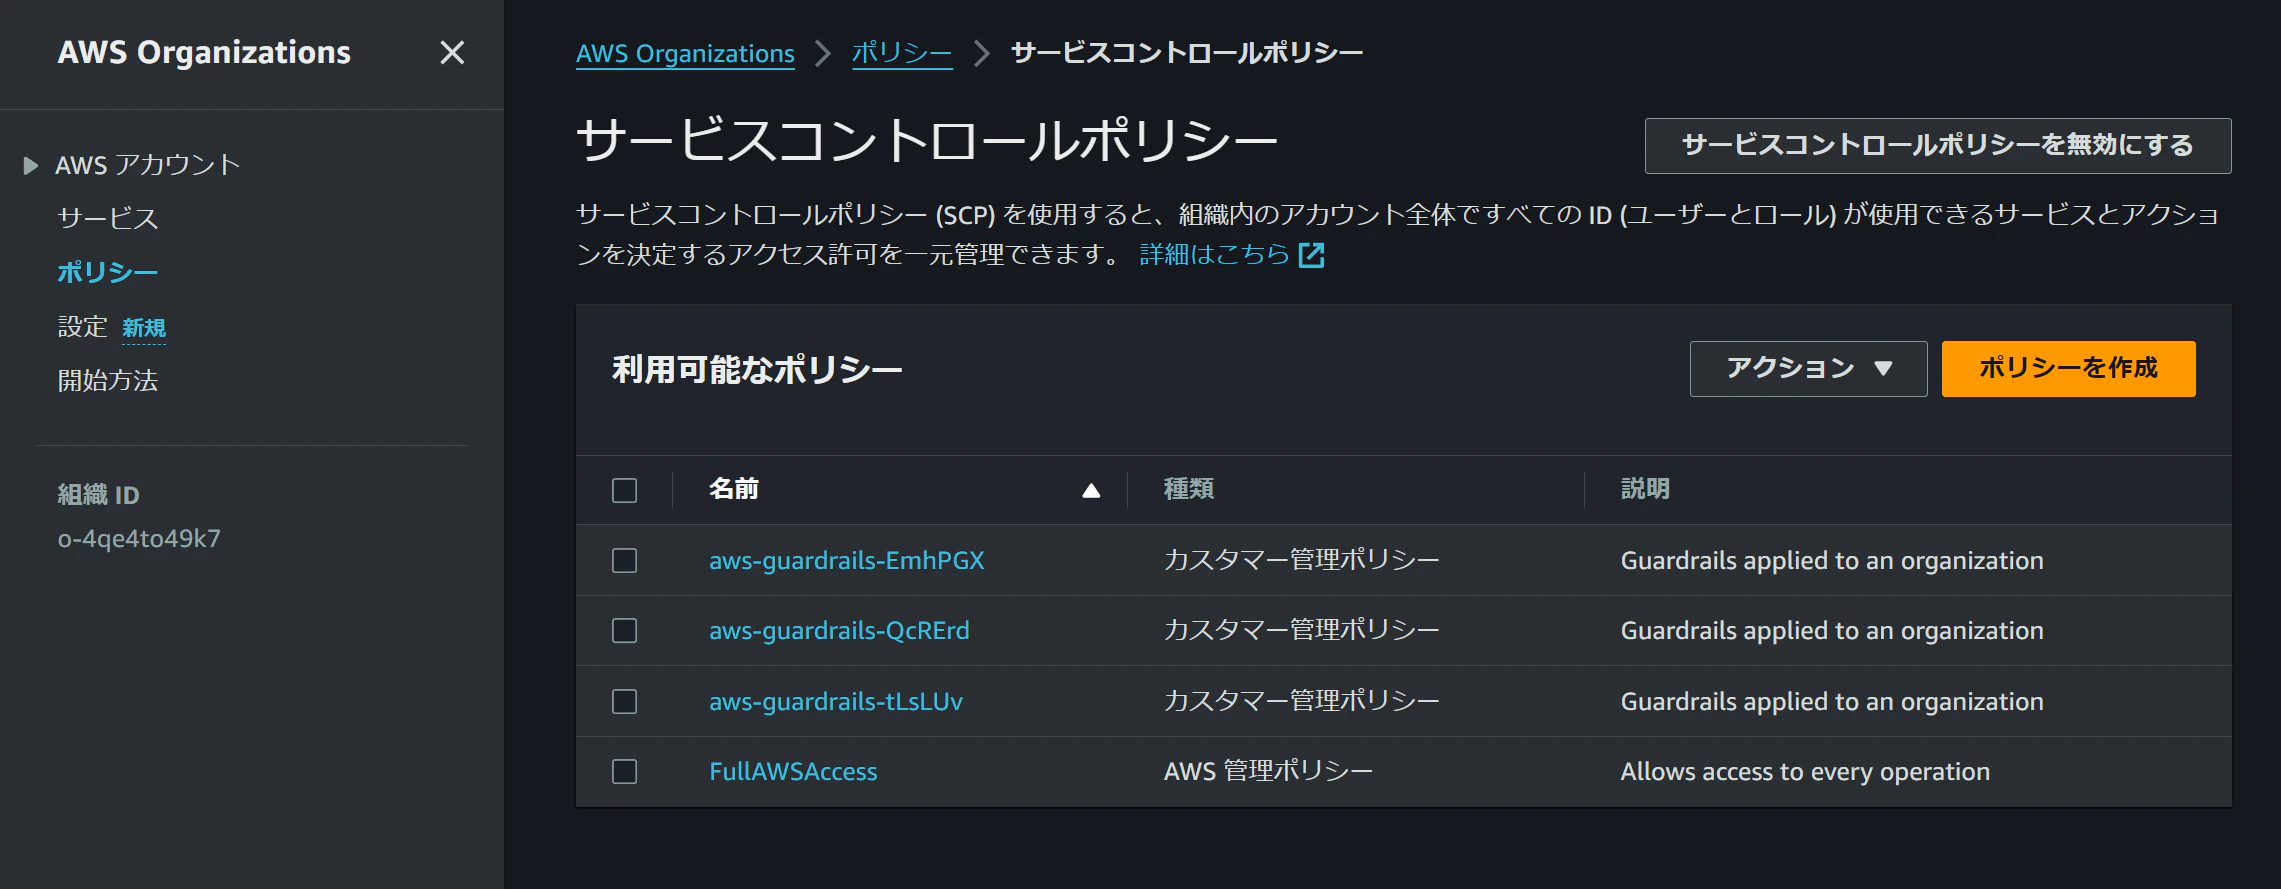This screenshot has height=889, width=2281.
Task: Click カスタマー管理ポリシー in the aws-guardrails-tLsLUv row
Action: coord(1301,701)
